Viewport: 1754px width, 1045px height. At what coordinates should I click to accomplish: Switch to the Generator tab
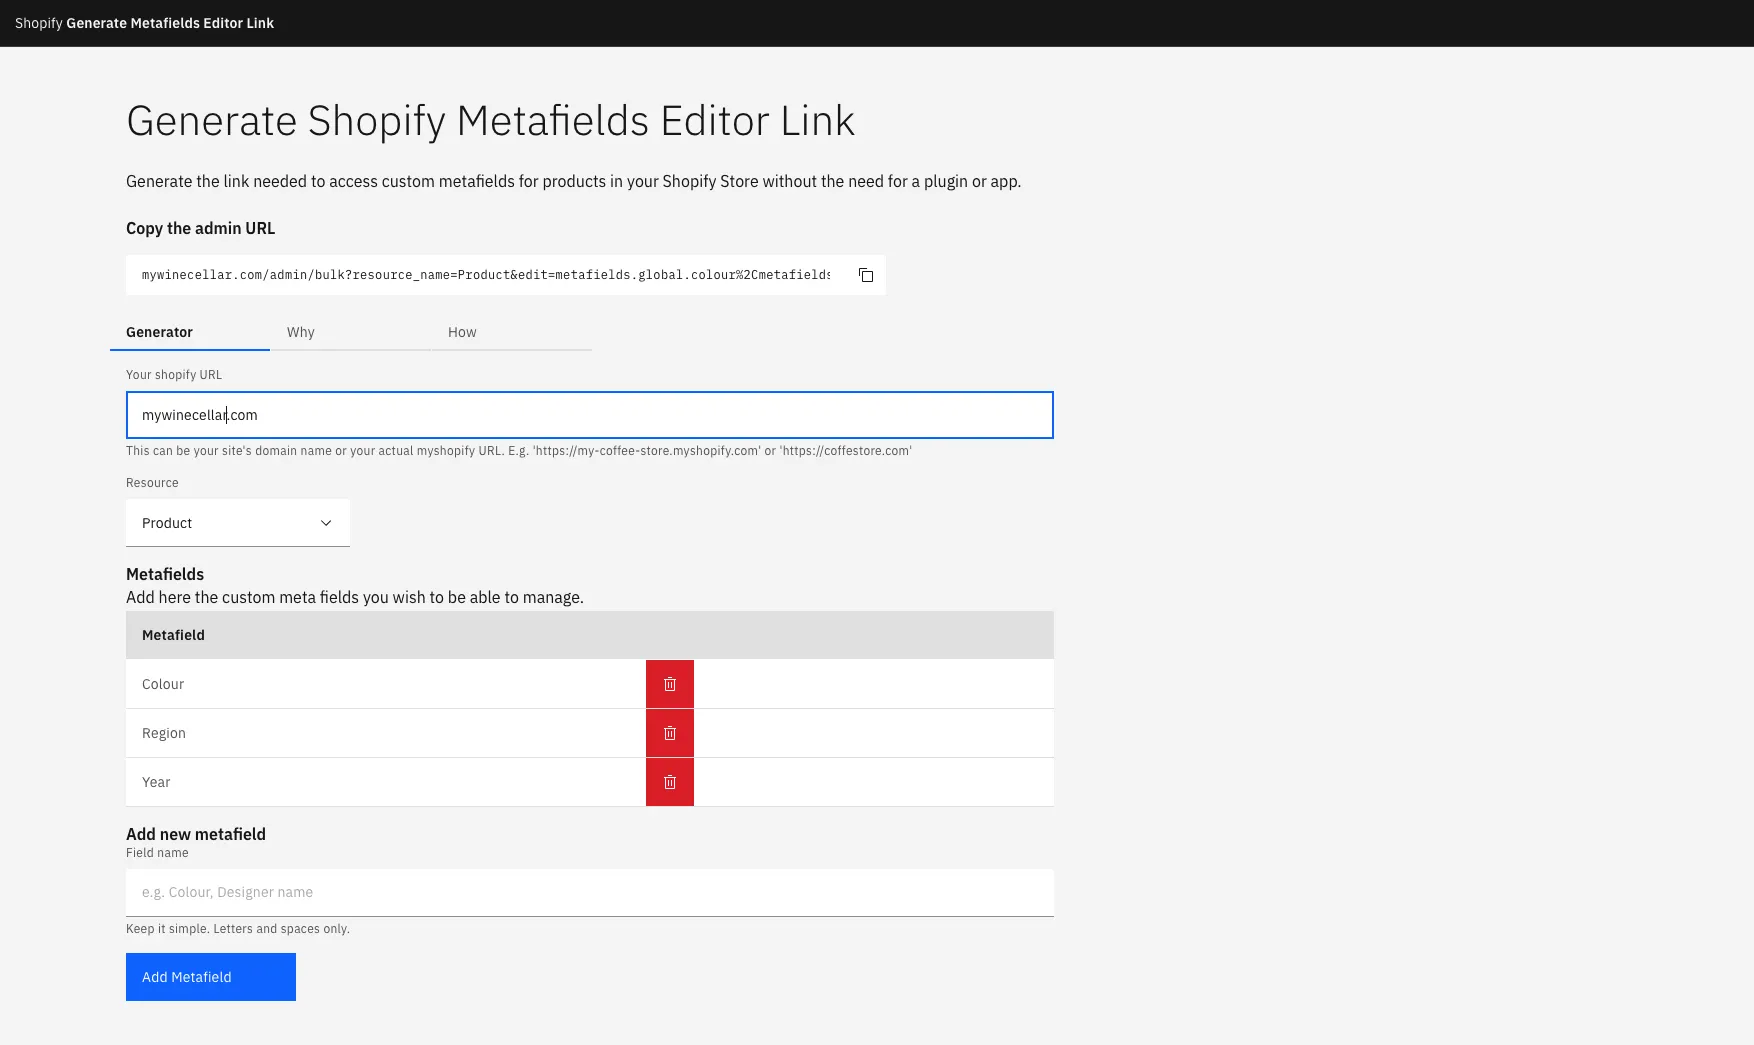[x=190, y=332]
